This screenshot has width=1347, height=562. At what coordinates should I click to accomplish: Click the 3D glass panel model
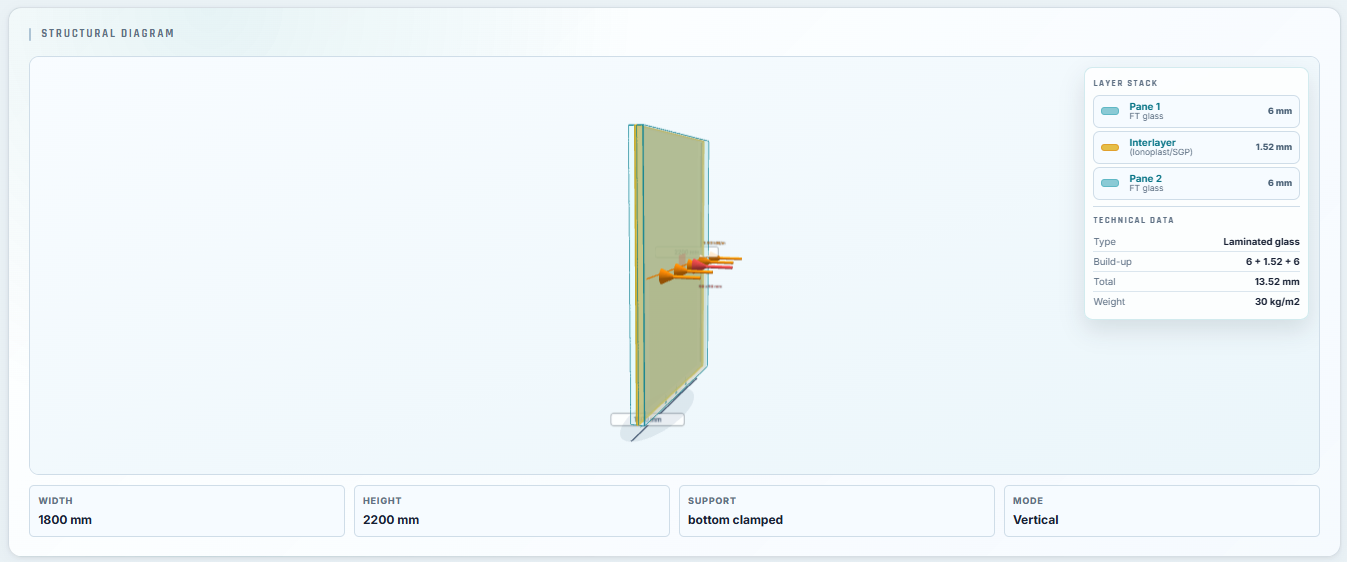point(670,275)
